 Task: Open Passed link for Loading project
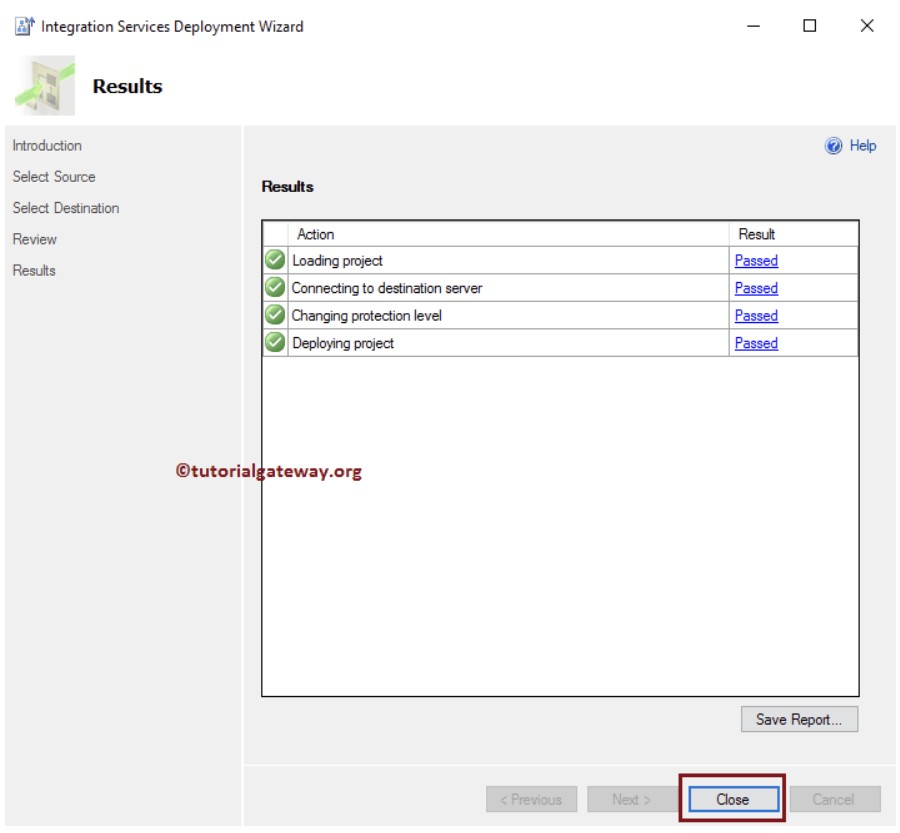[x=756, y=261]
